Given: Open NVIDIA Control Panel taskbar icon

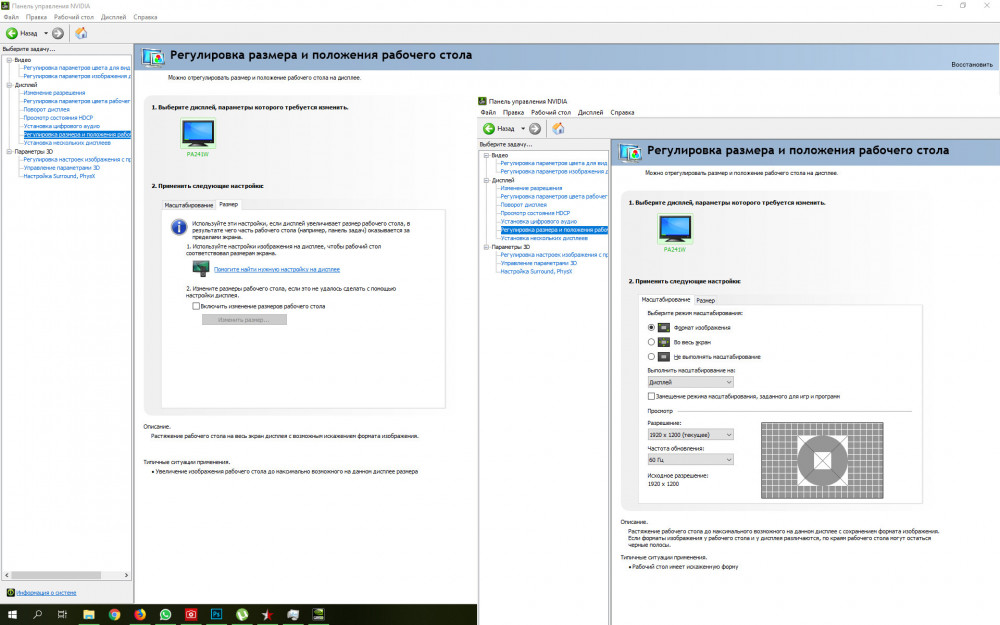Looking at the screenshot, I should [x=318, y=615].
